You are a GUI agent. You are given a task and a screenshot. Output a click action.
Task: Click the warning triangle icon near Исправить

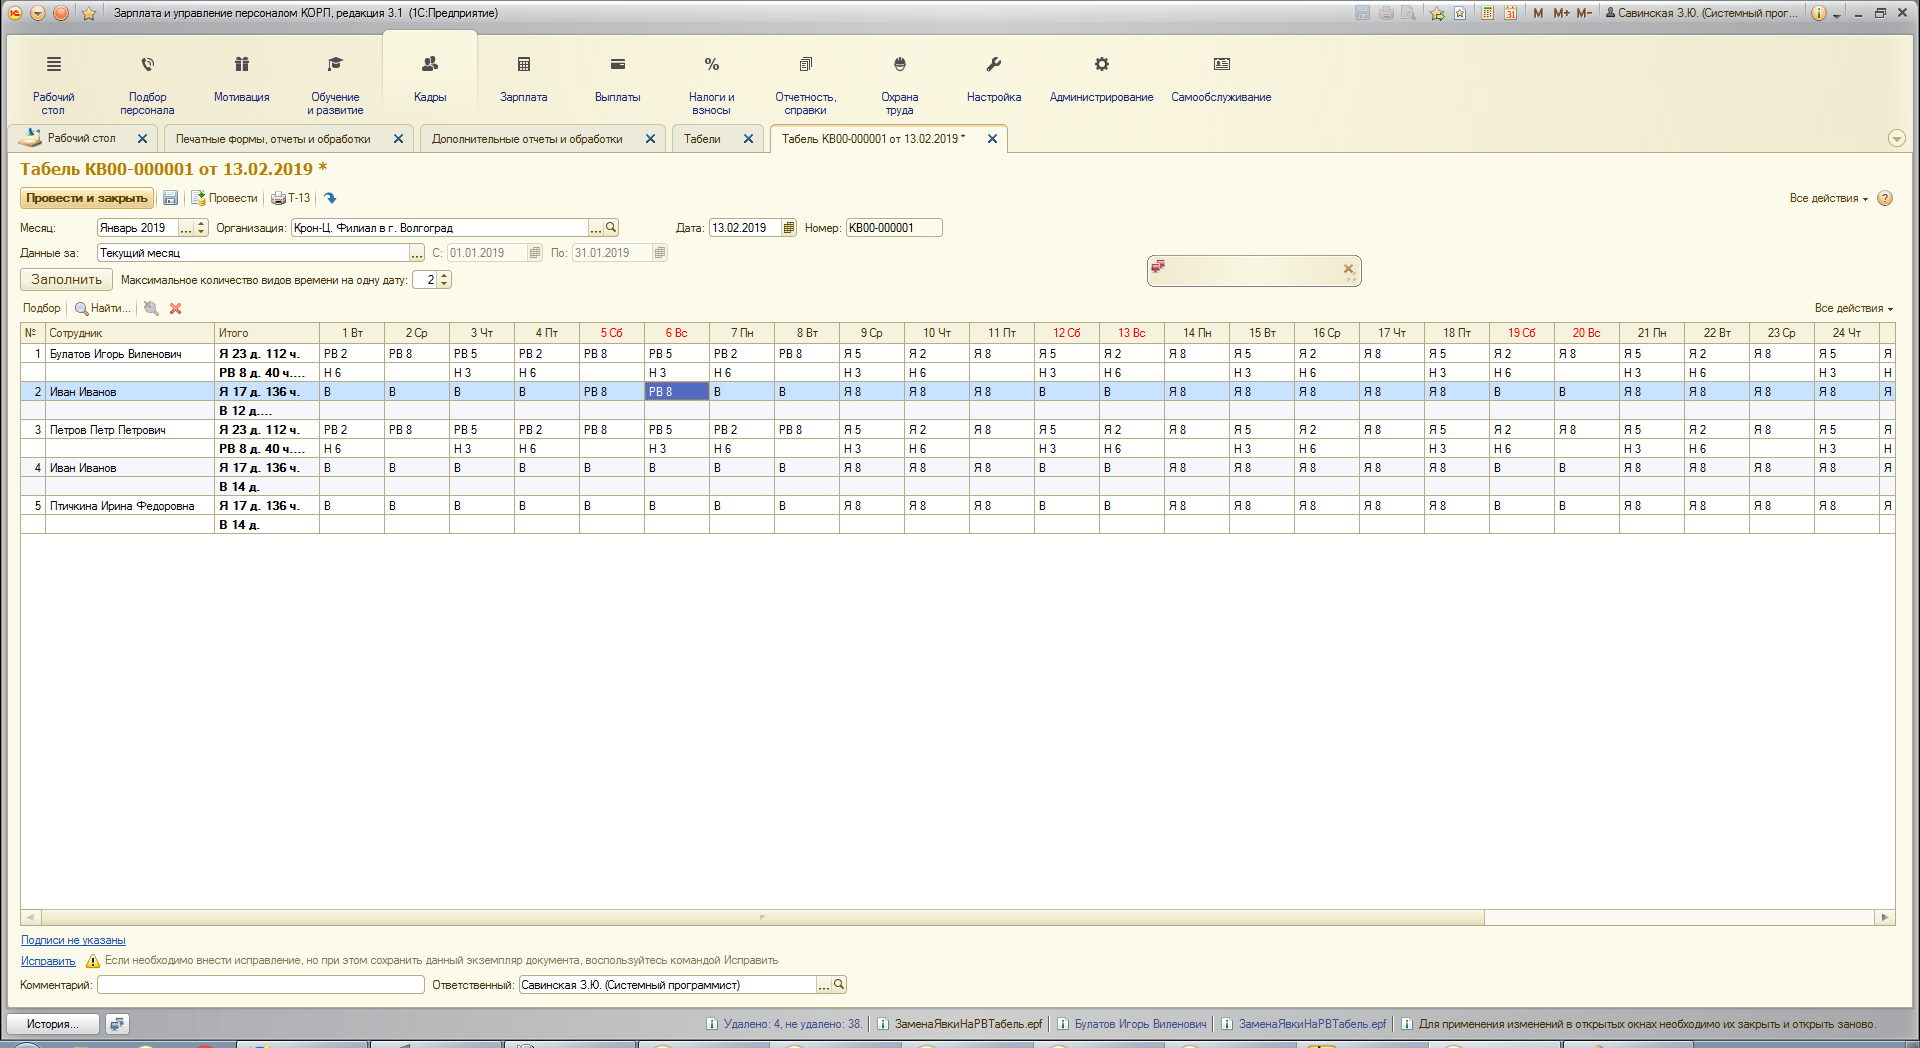92,961
